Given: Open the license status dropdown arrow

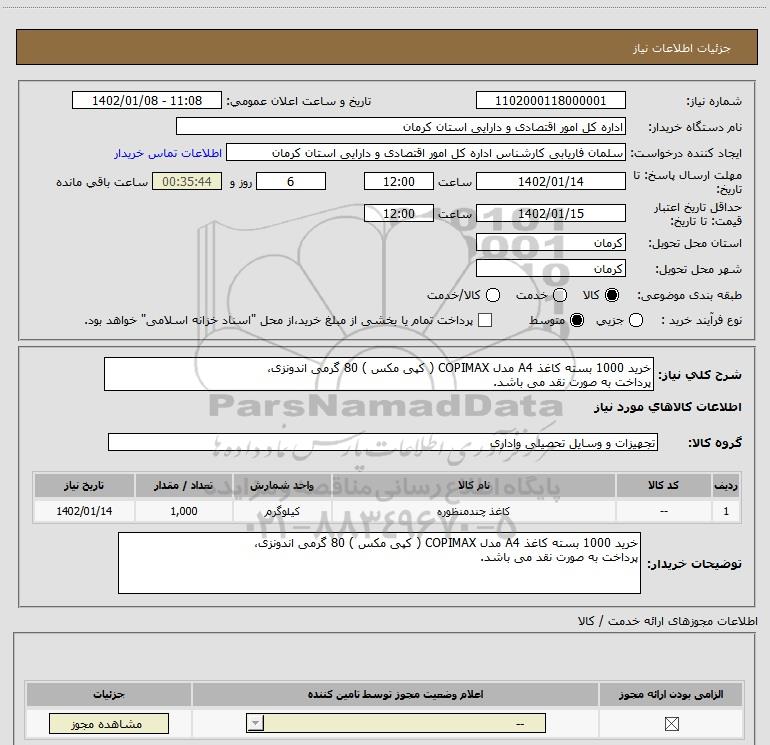Looking at the screenshot, I should 255,723.
